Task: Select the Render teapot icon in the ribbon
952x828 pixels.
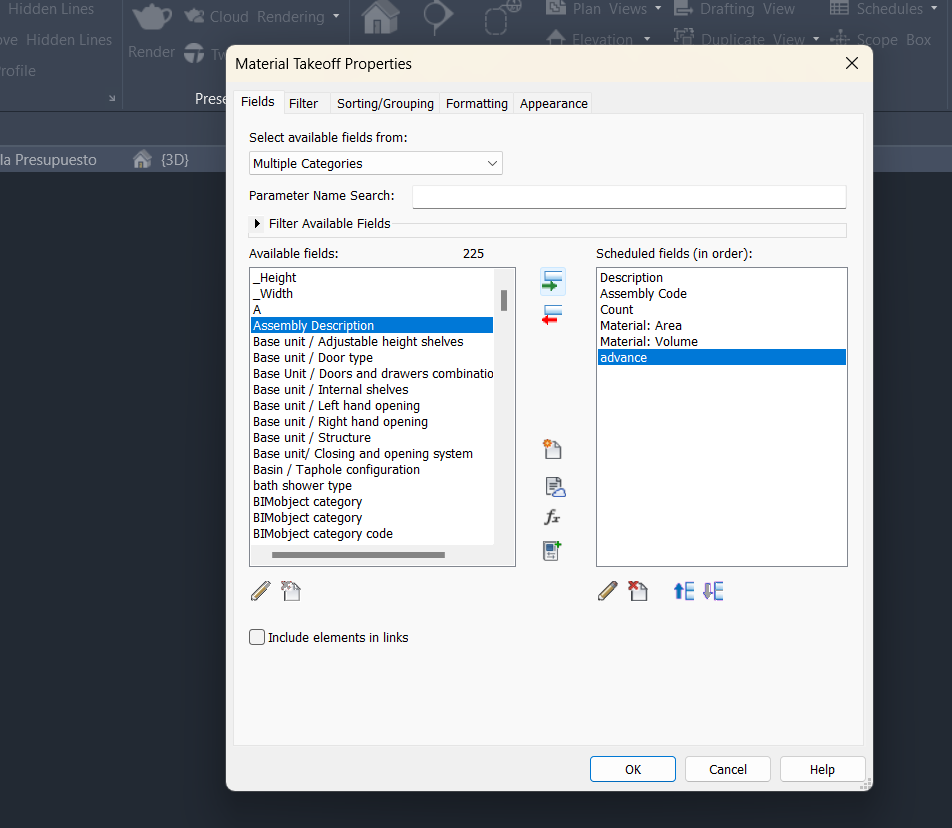Action: 151,17
